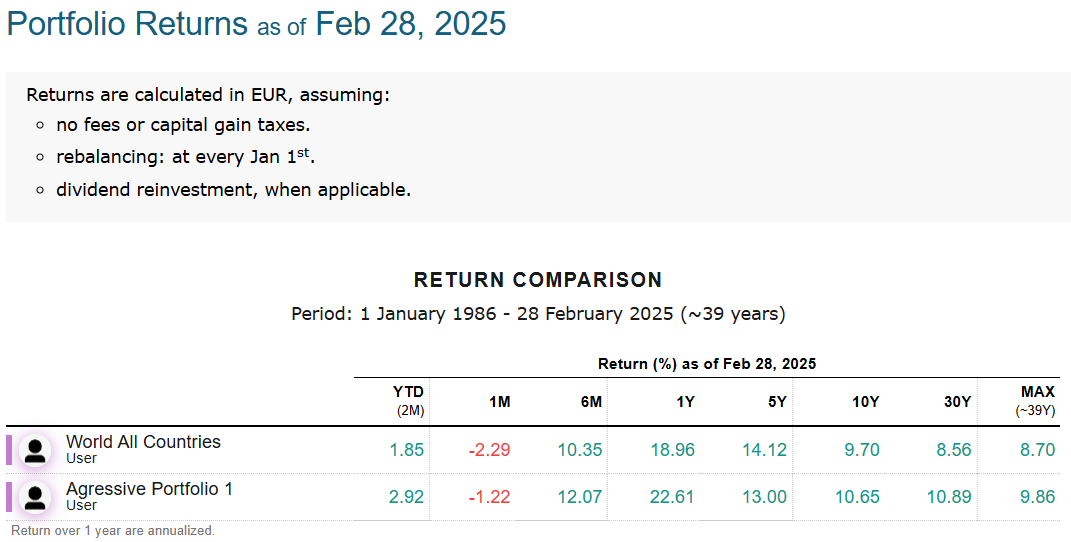Select the 1Y column header
This screenshot has height=542, width=1071.
point(685,401)
